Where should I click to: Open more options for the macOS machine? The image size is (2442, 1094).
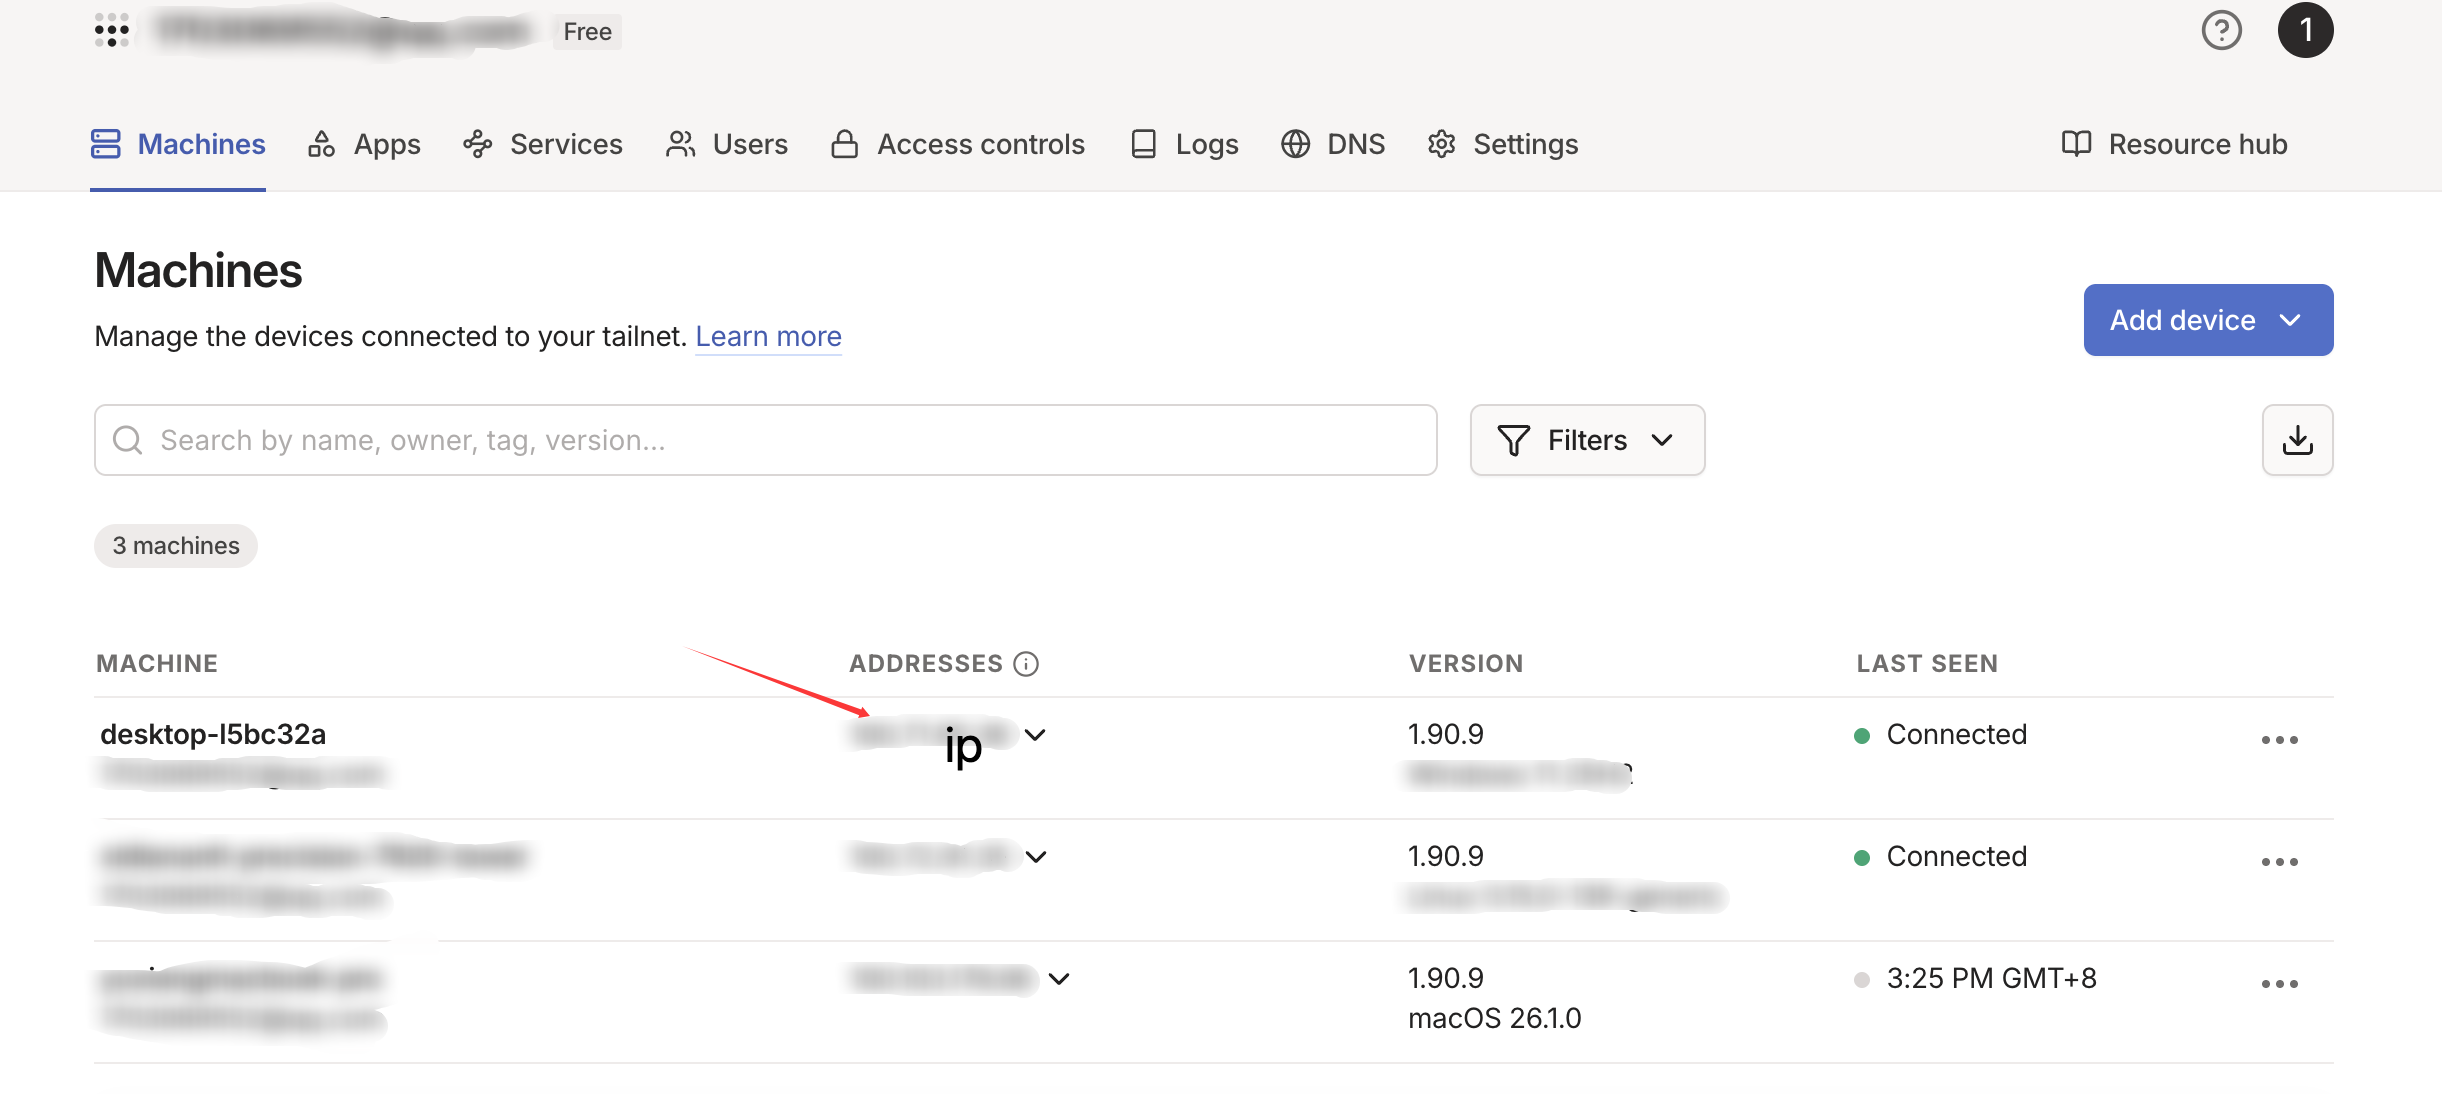pyautogui.click(x=2279, y=984)
